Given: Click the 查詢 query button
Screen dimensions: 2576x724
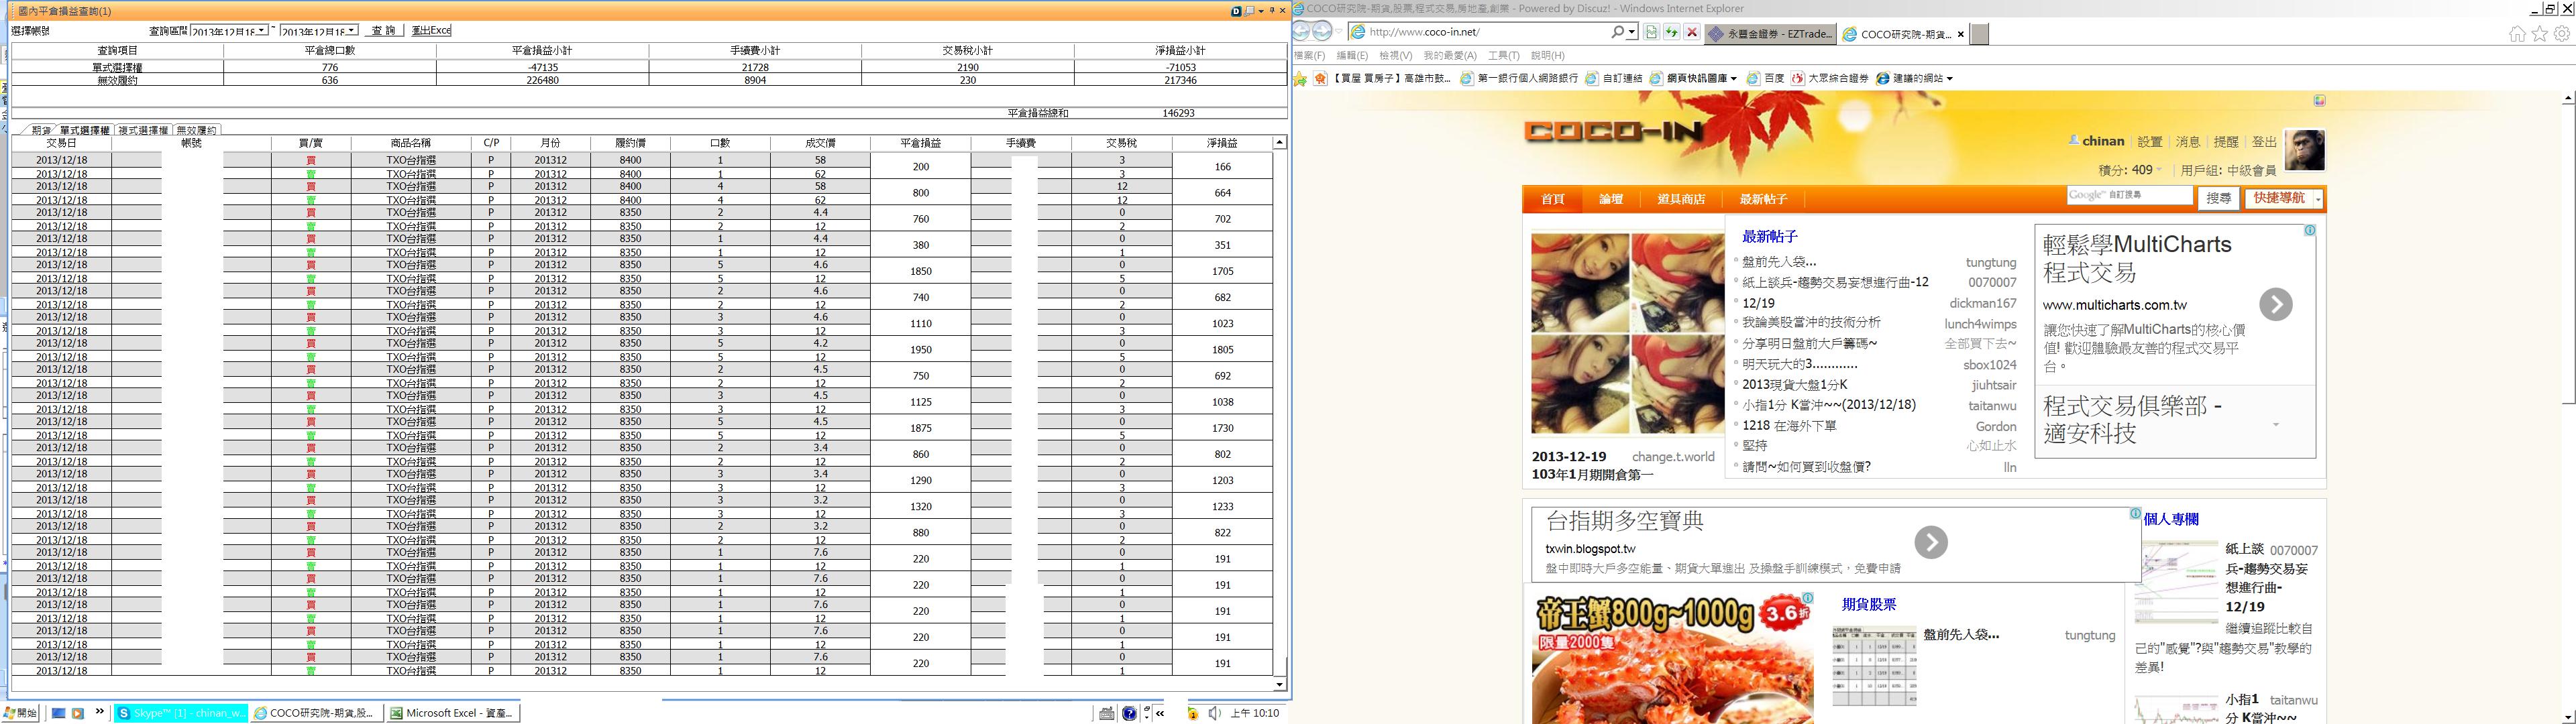Looking at the screenshot, I should 384,31.
